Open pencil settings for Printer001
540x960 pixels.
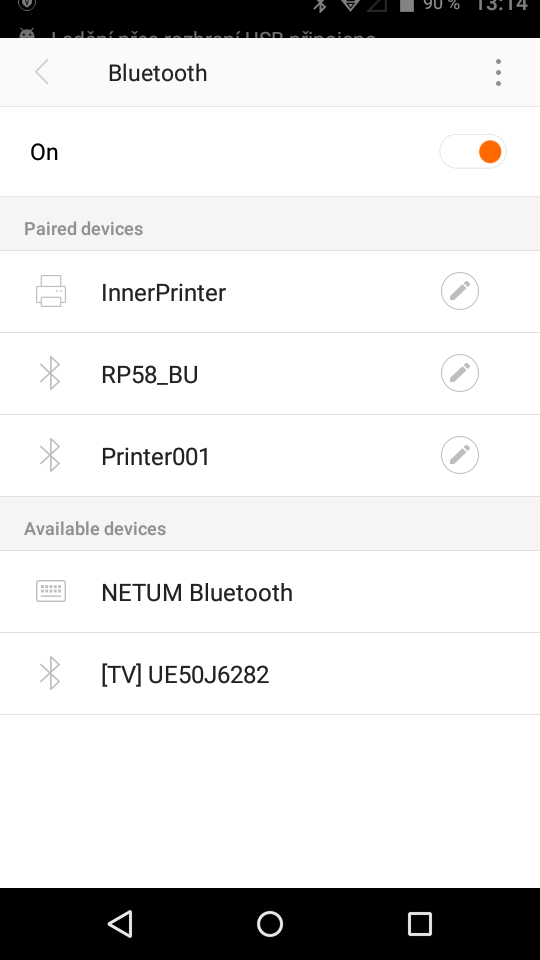[460, 455]
